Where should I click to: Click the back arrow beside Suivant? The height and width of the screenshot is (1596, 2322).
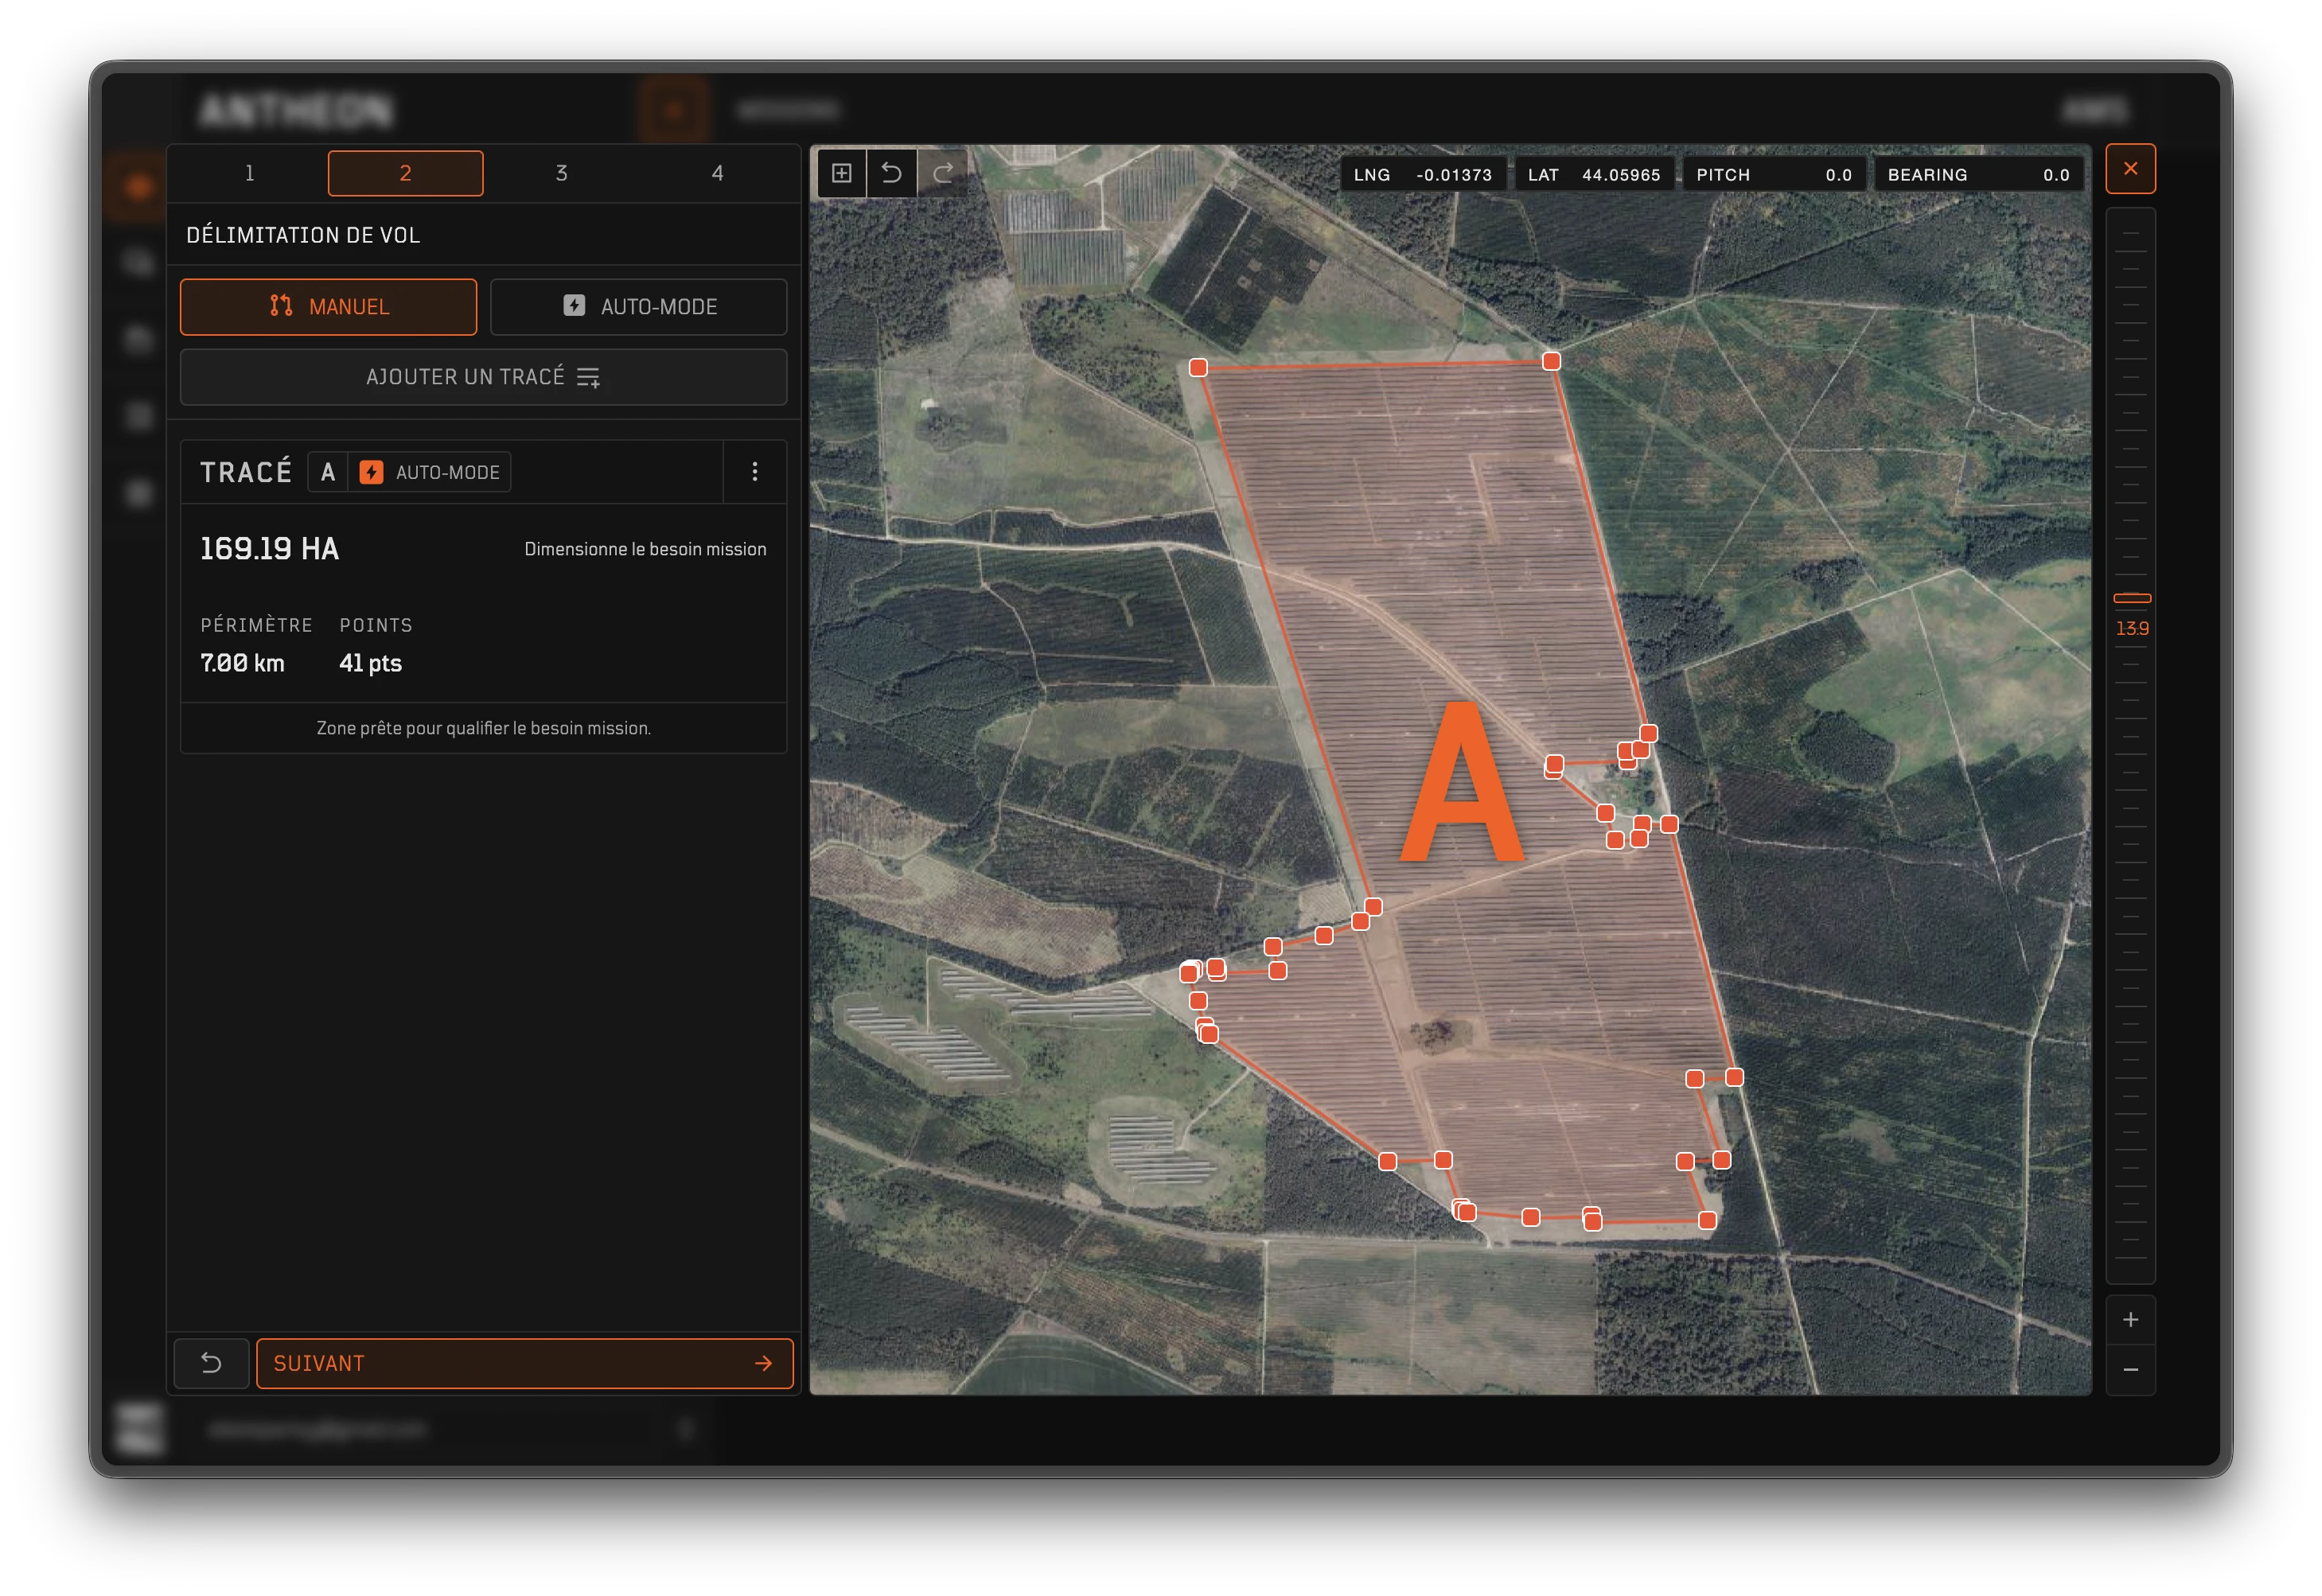(x=211, y=1363)
